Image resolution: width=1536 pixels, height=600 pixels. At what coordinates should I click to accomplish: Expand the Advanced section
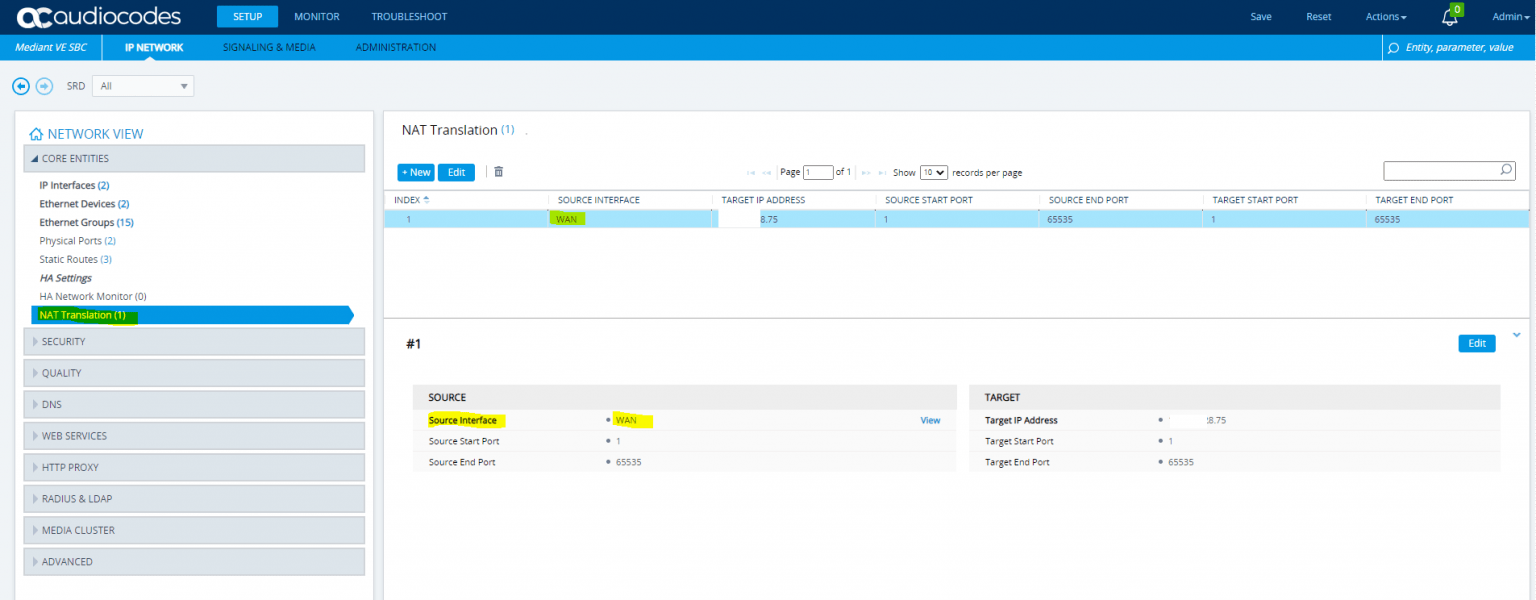pos(195,562)
